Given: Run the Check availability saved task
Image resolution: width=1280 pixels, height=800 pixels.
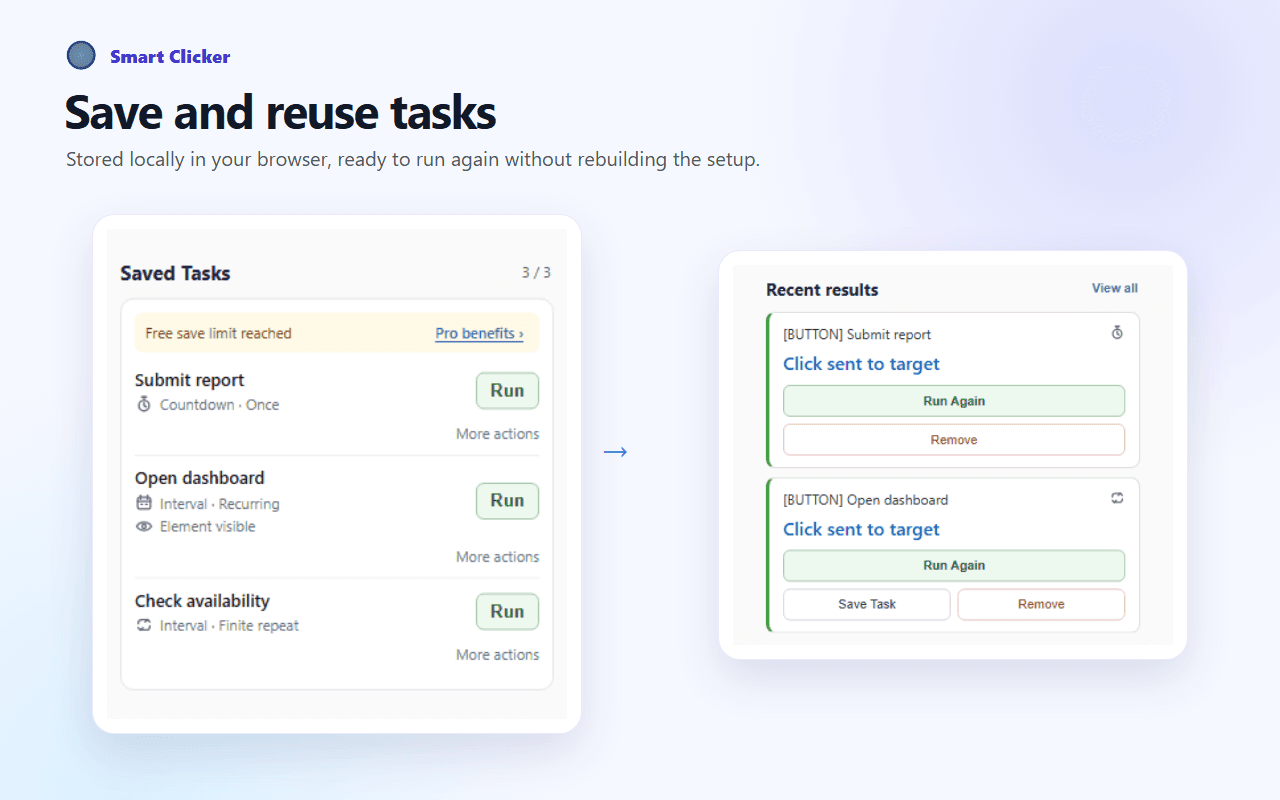Looking at the screenshot, I should coord(507,612).
